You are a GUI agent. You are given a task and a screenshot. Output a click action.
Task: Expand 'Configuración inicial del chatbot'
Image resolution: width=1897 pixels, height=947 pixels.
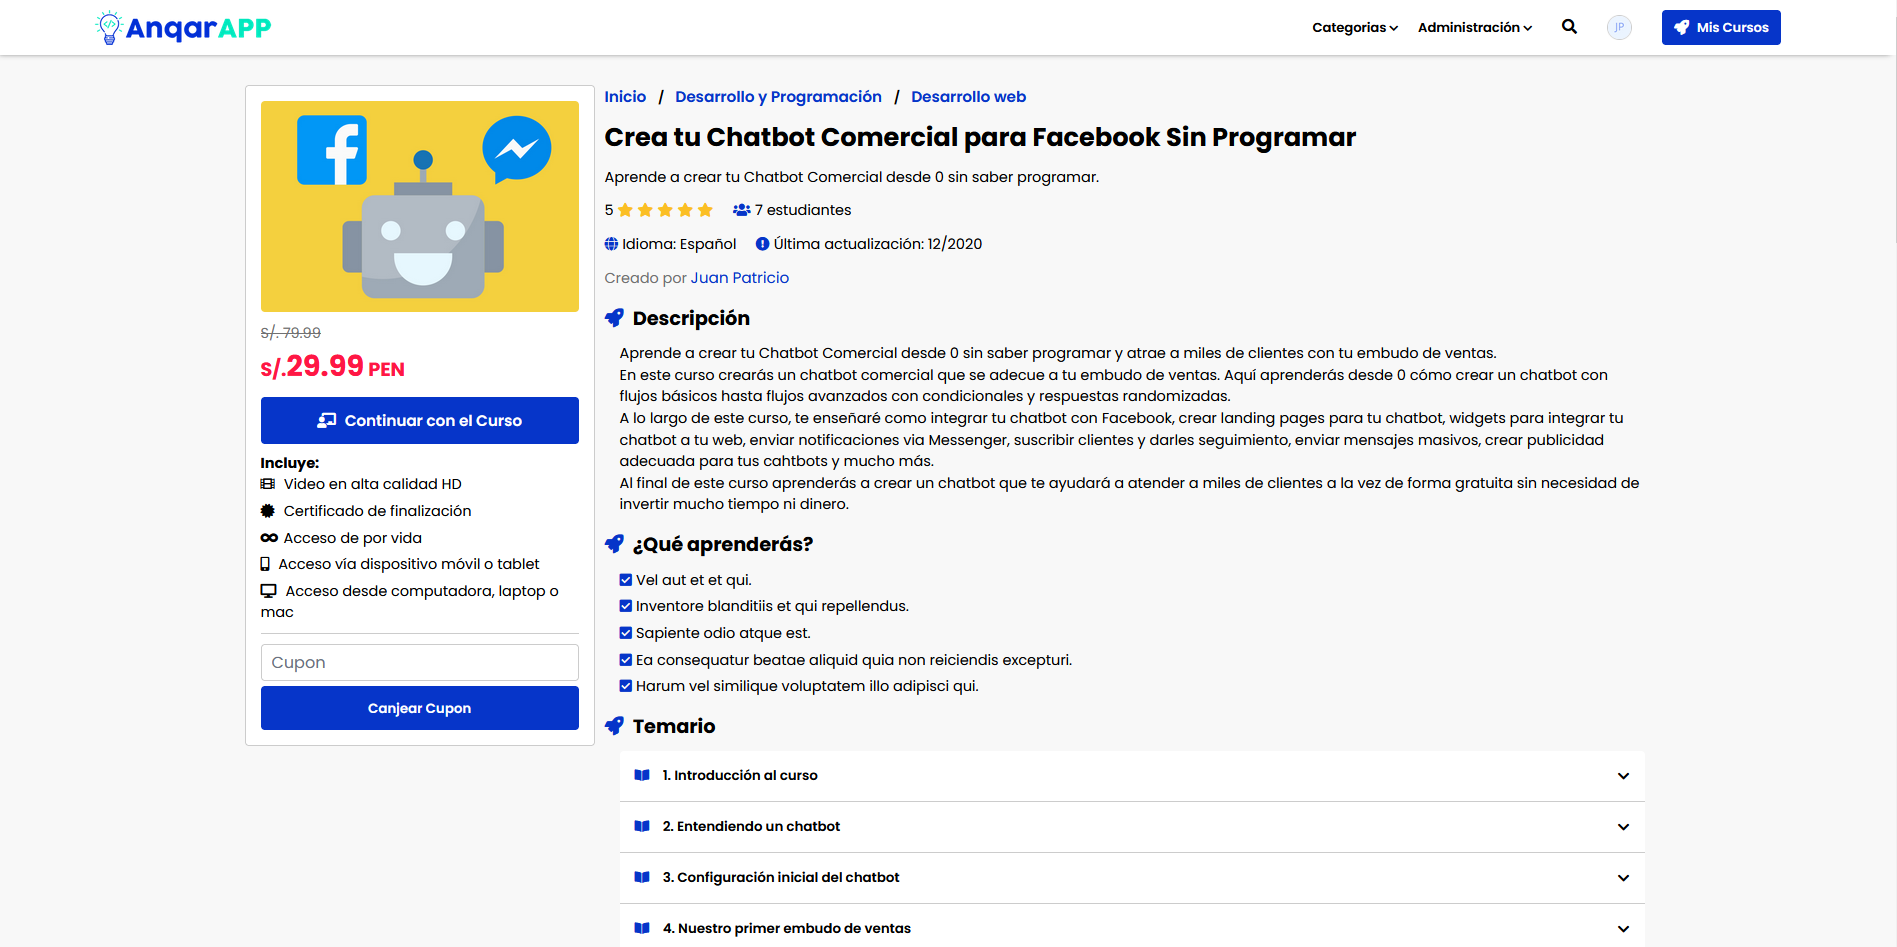[1621, 878]
